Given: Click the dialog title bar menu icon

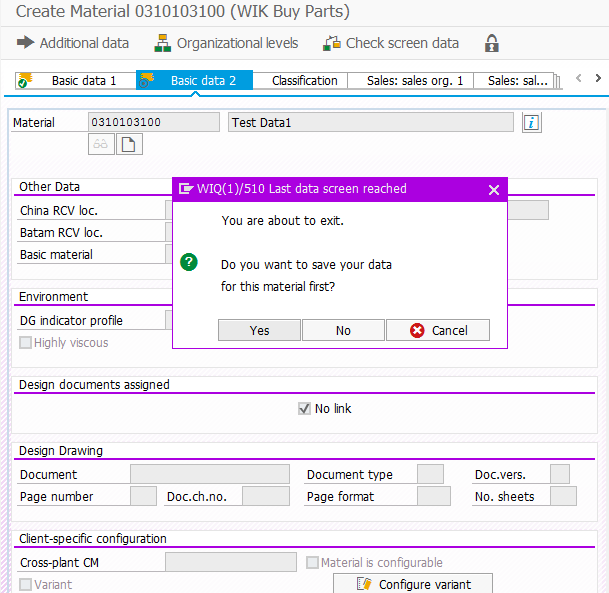Looking at the screenshot, I should (186, 189).
